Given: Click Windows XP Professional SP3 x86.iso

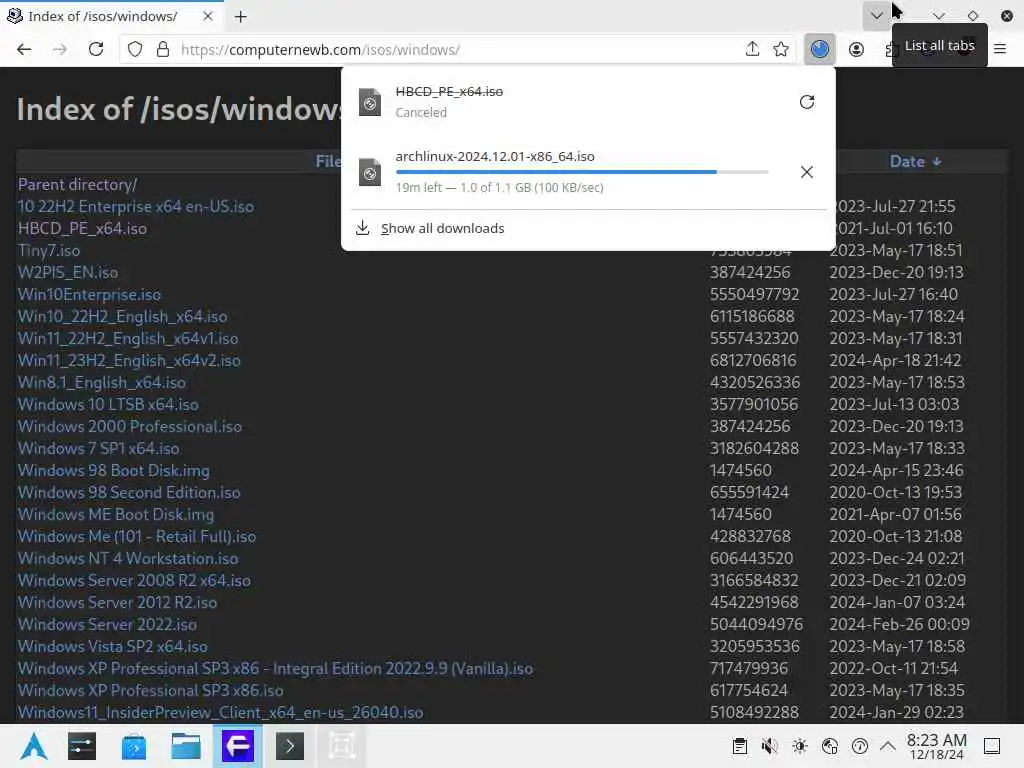Looking at the screenshot, I should coord(151,690).
